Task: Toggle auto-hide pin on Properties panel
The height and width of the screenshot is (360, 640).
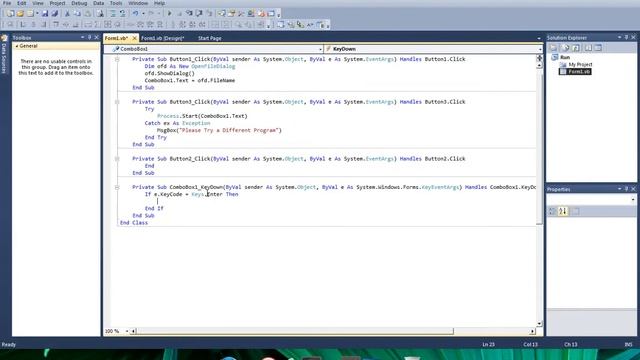Action: 627,189
